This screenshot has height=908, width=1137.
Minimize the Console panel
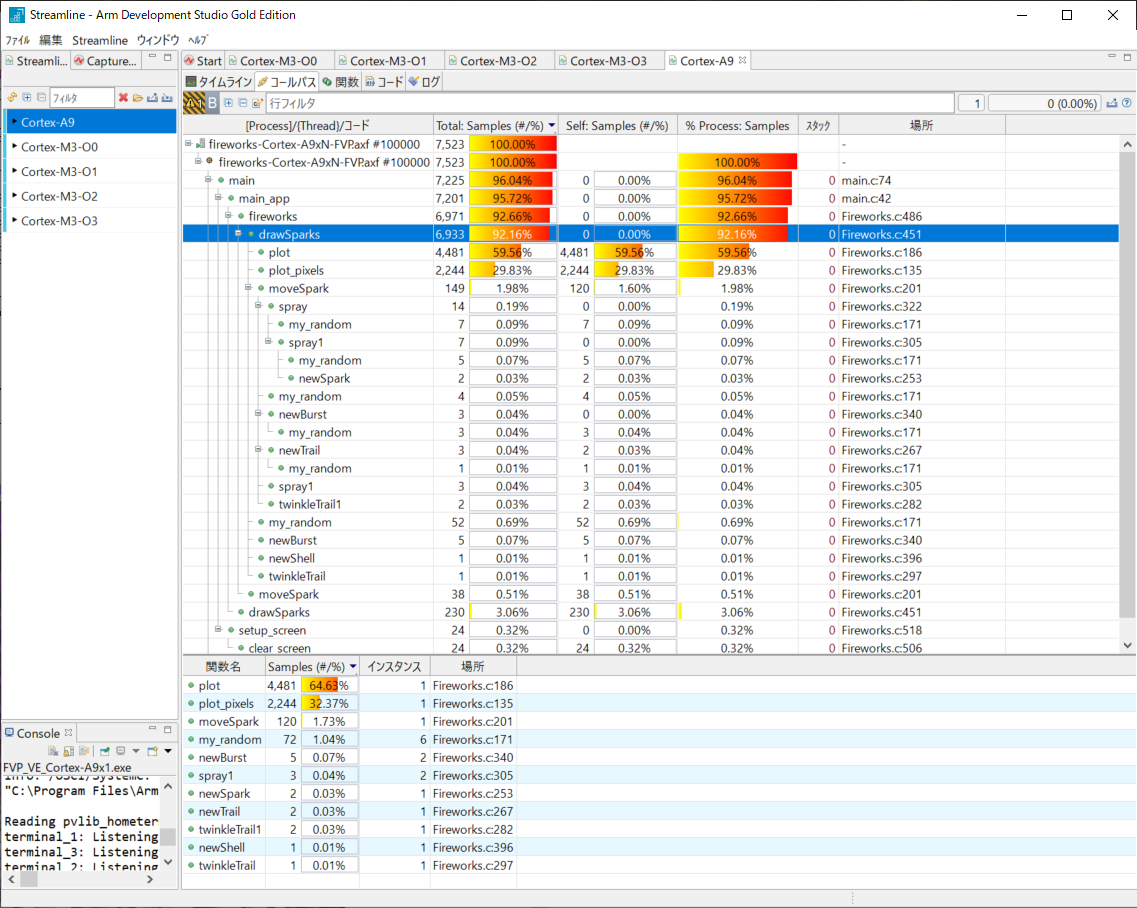152,729
